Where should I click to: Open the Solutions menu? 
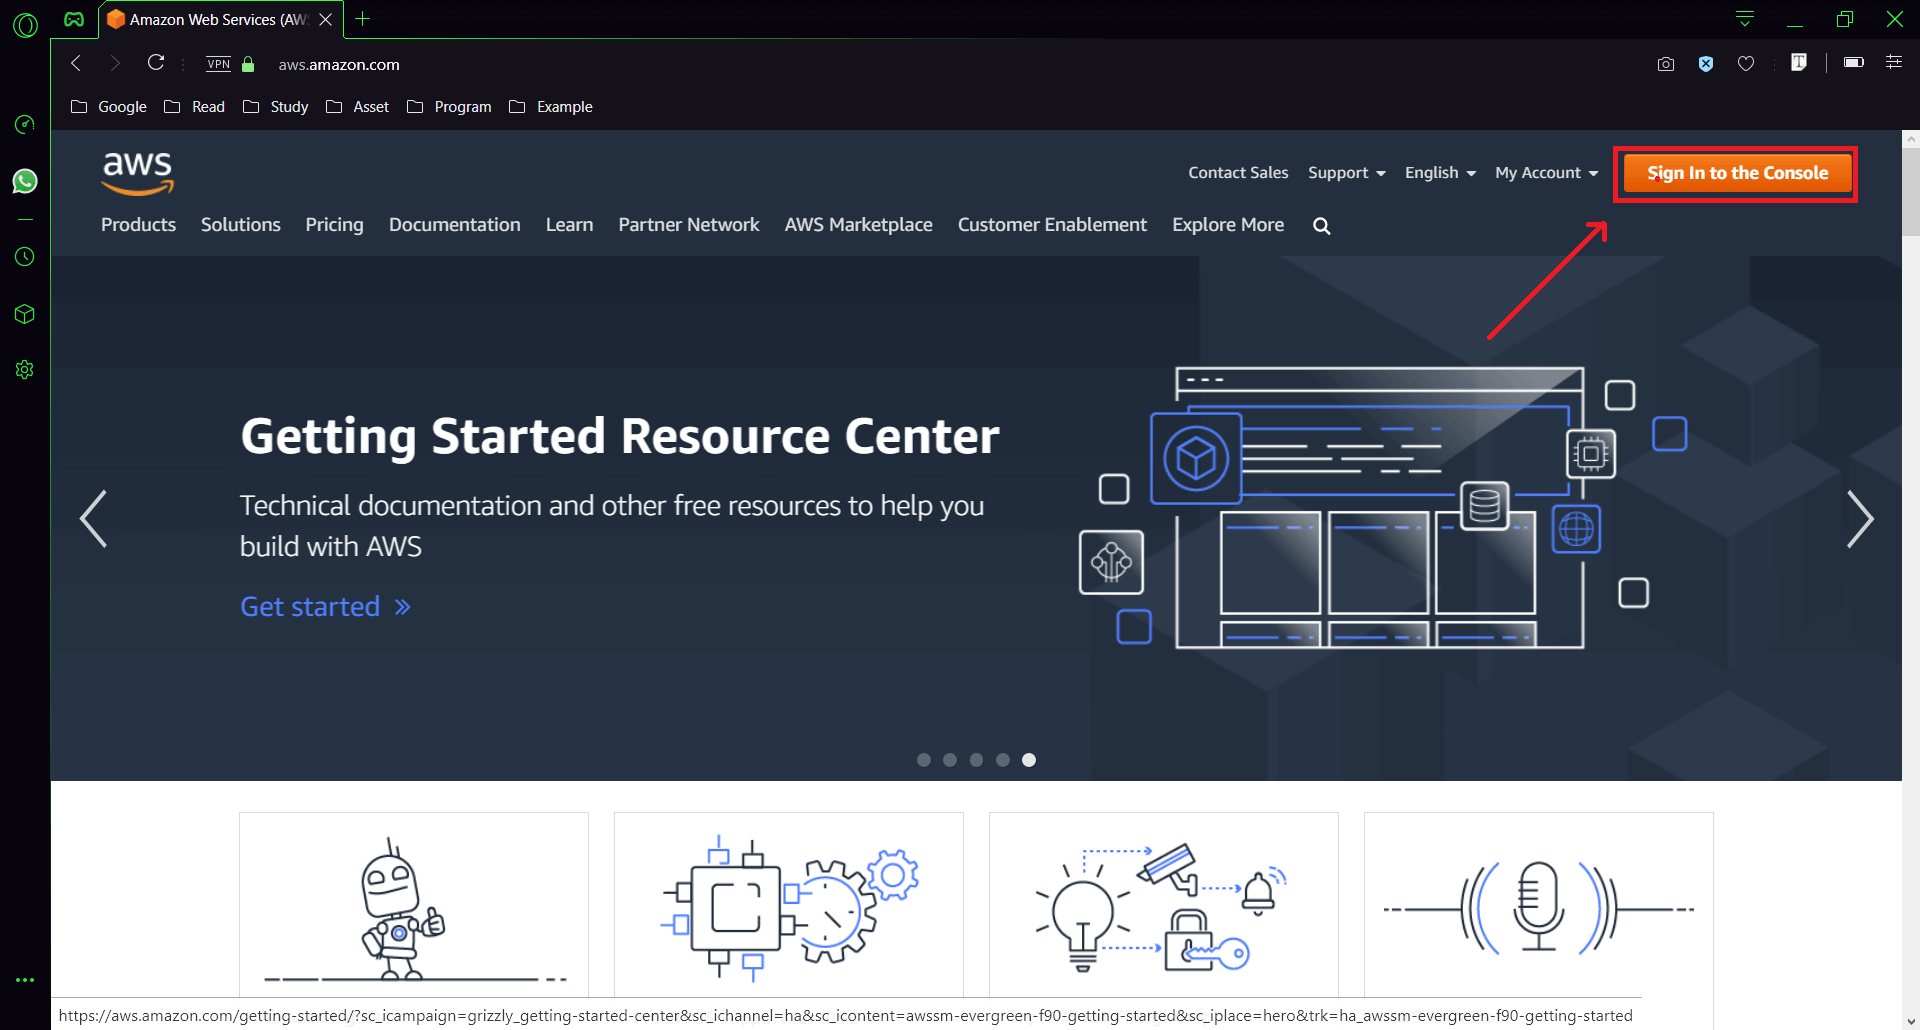(241, 225)
